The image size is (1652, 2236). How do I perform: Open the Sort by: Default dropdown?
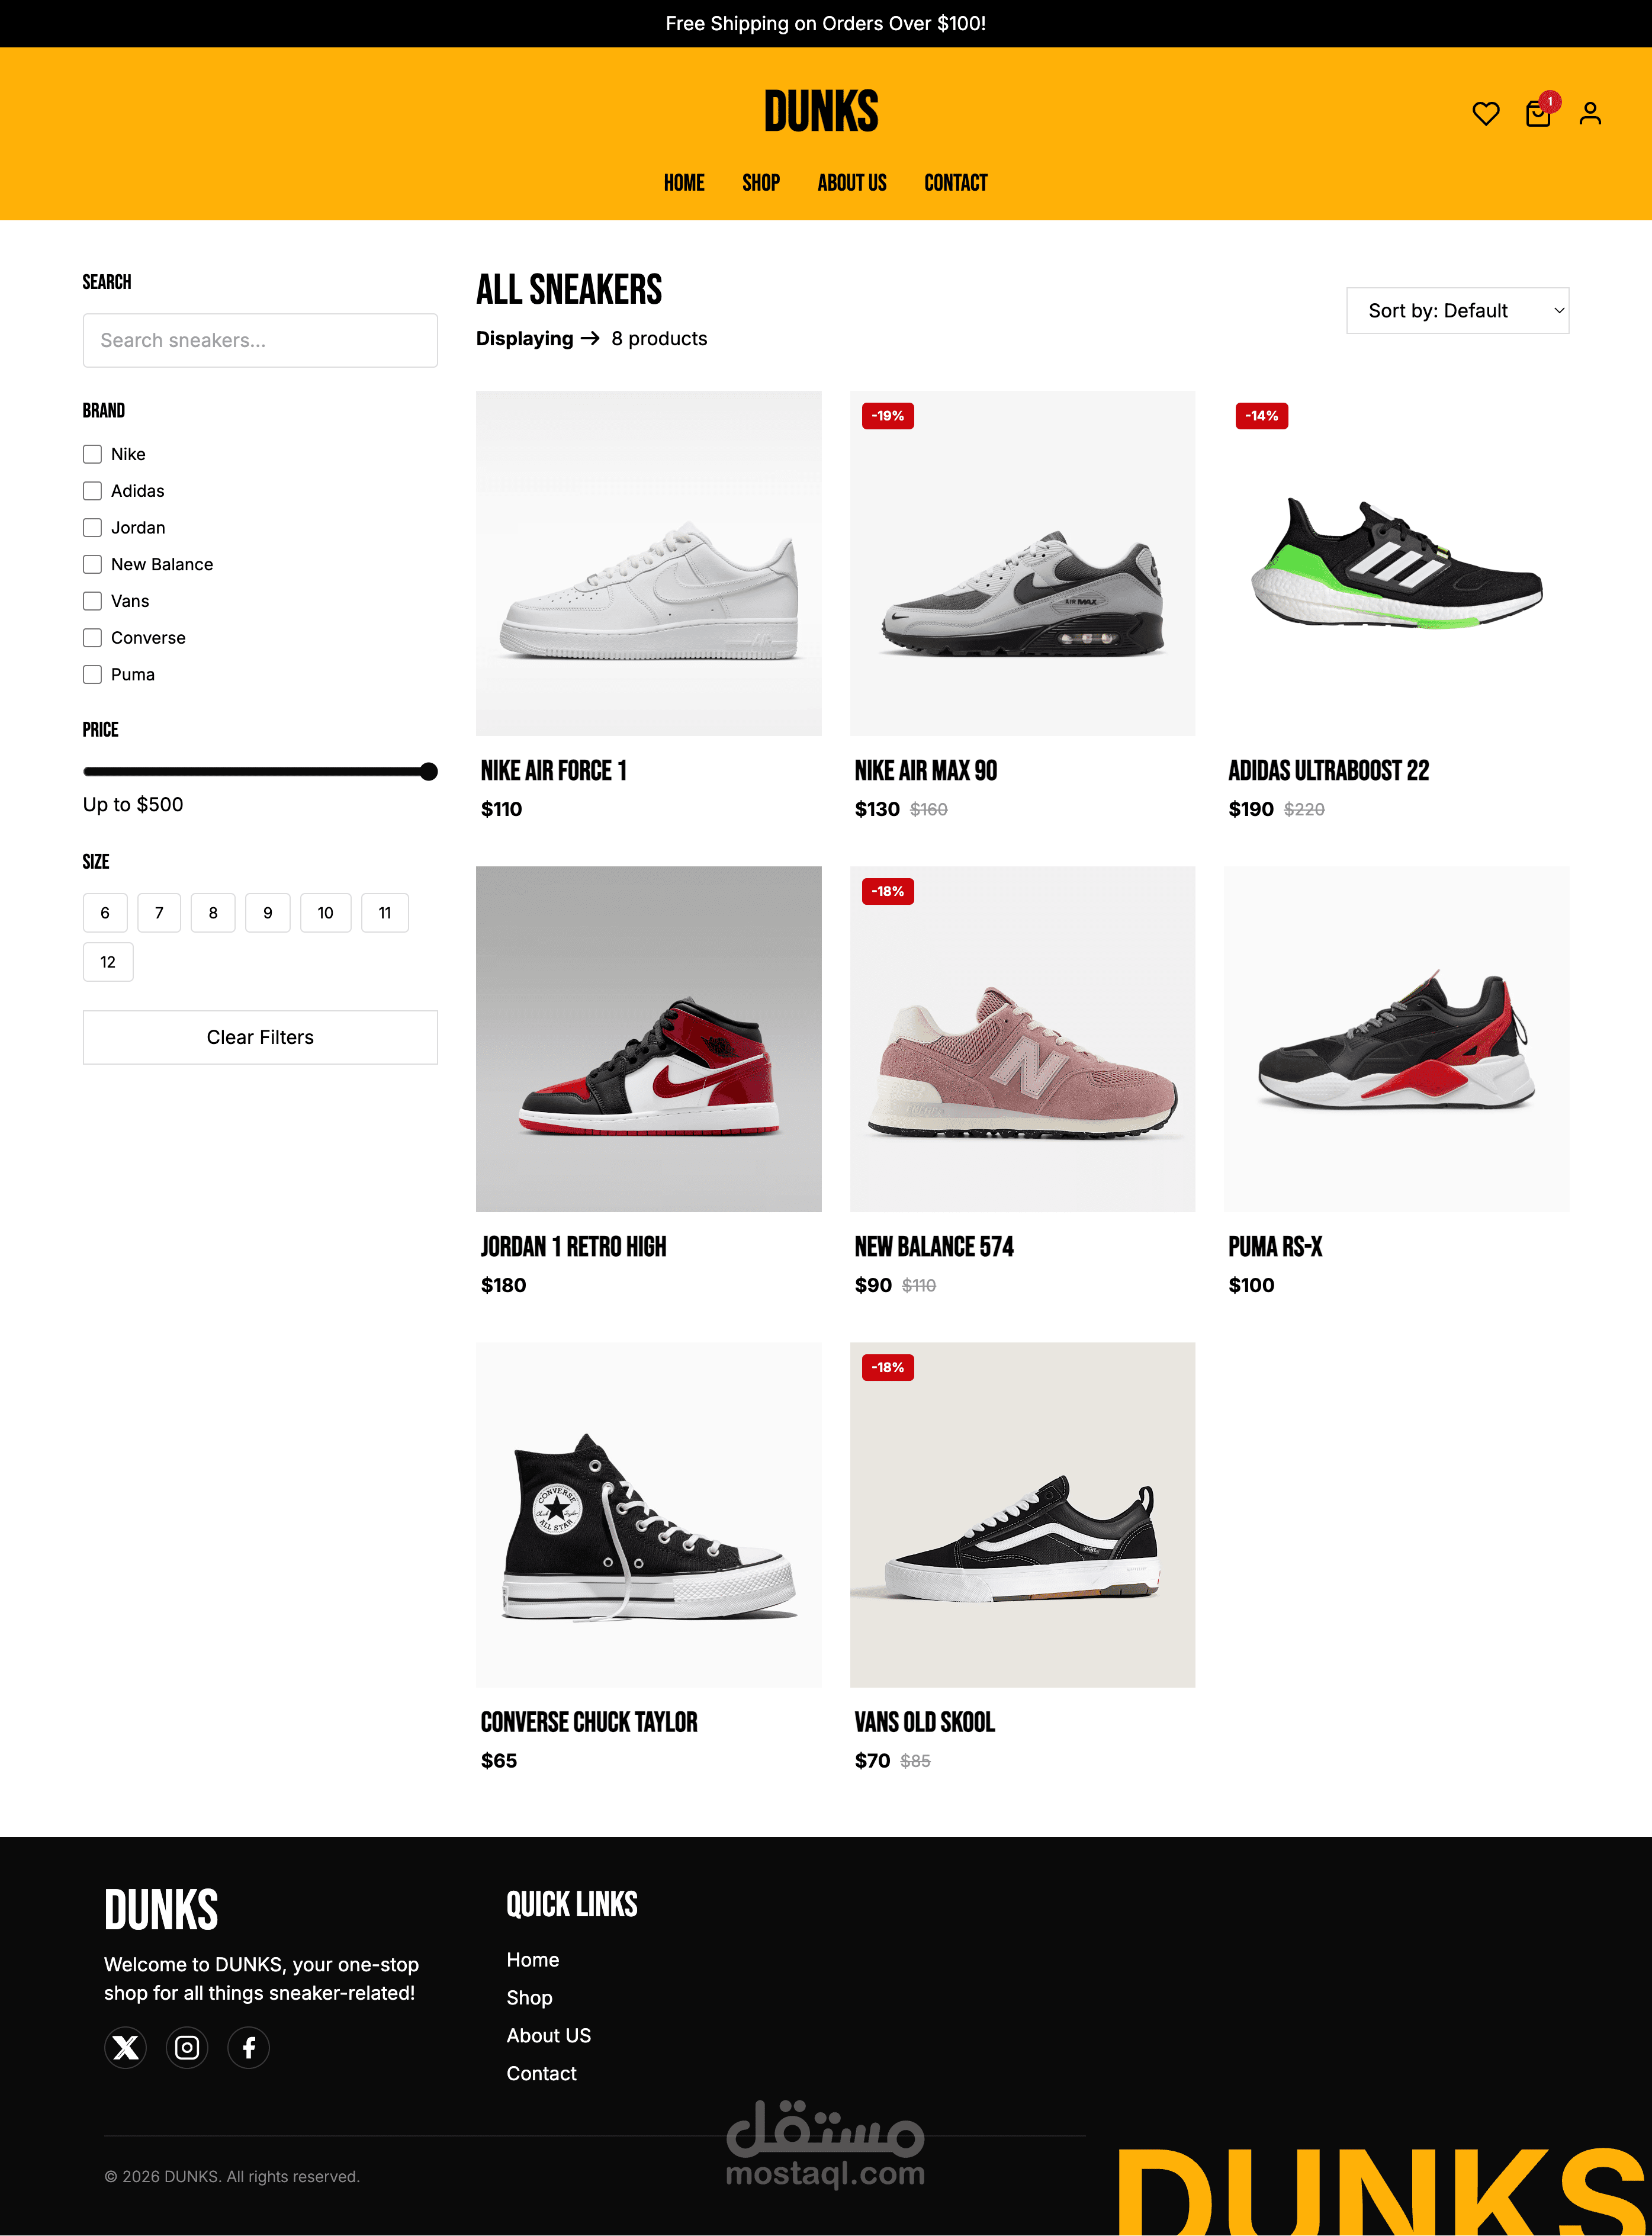point(1457,311)
